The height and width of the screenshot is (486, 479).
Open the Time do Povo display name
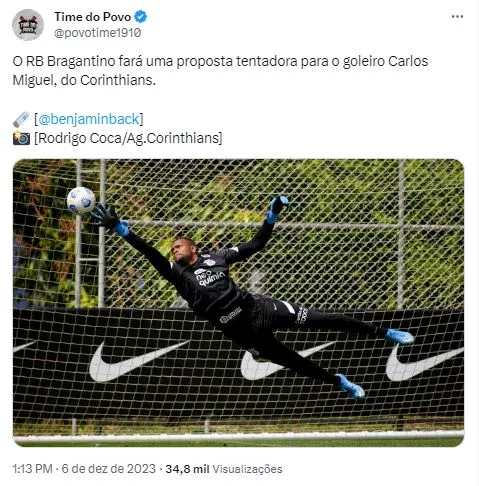click(93, 17)
